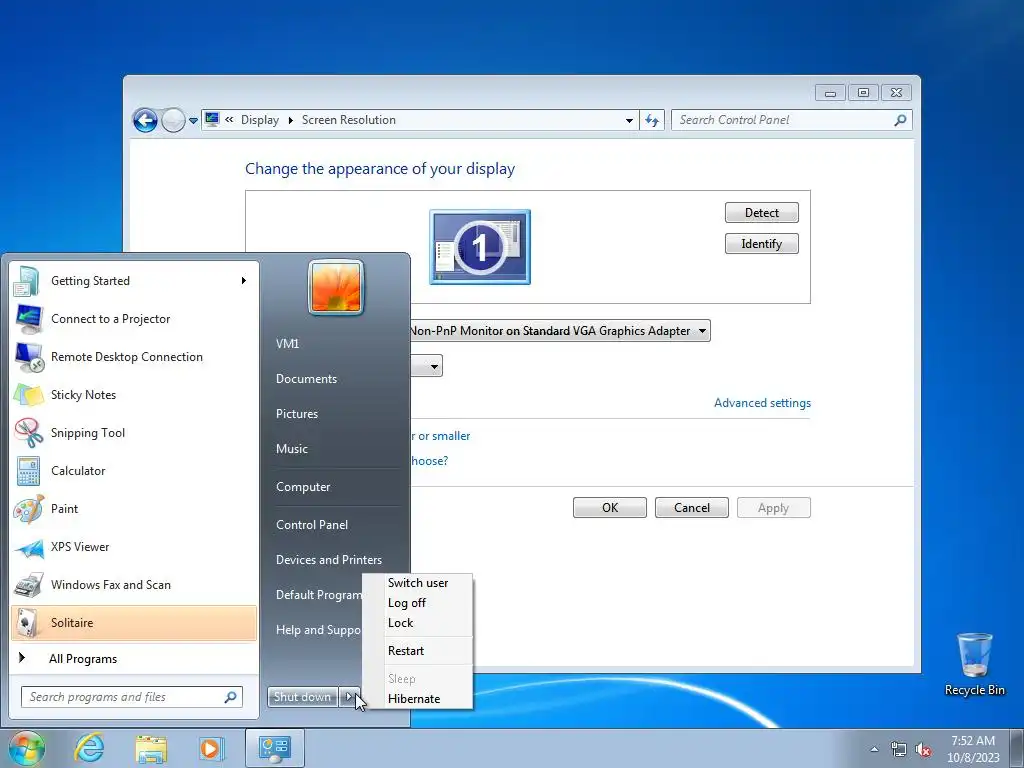Click the Identify button
Screen dimensions: 1024x768
[761, 244]
